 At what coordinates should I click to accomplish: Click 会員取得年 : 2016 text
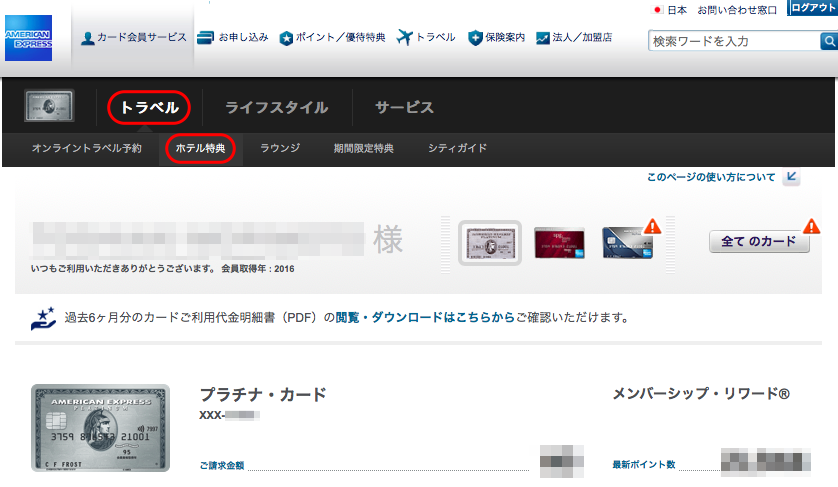click(x=258, y=269)
